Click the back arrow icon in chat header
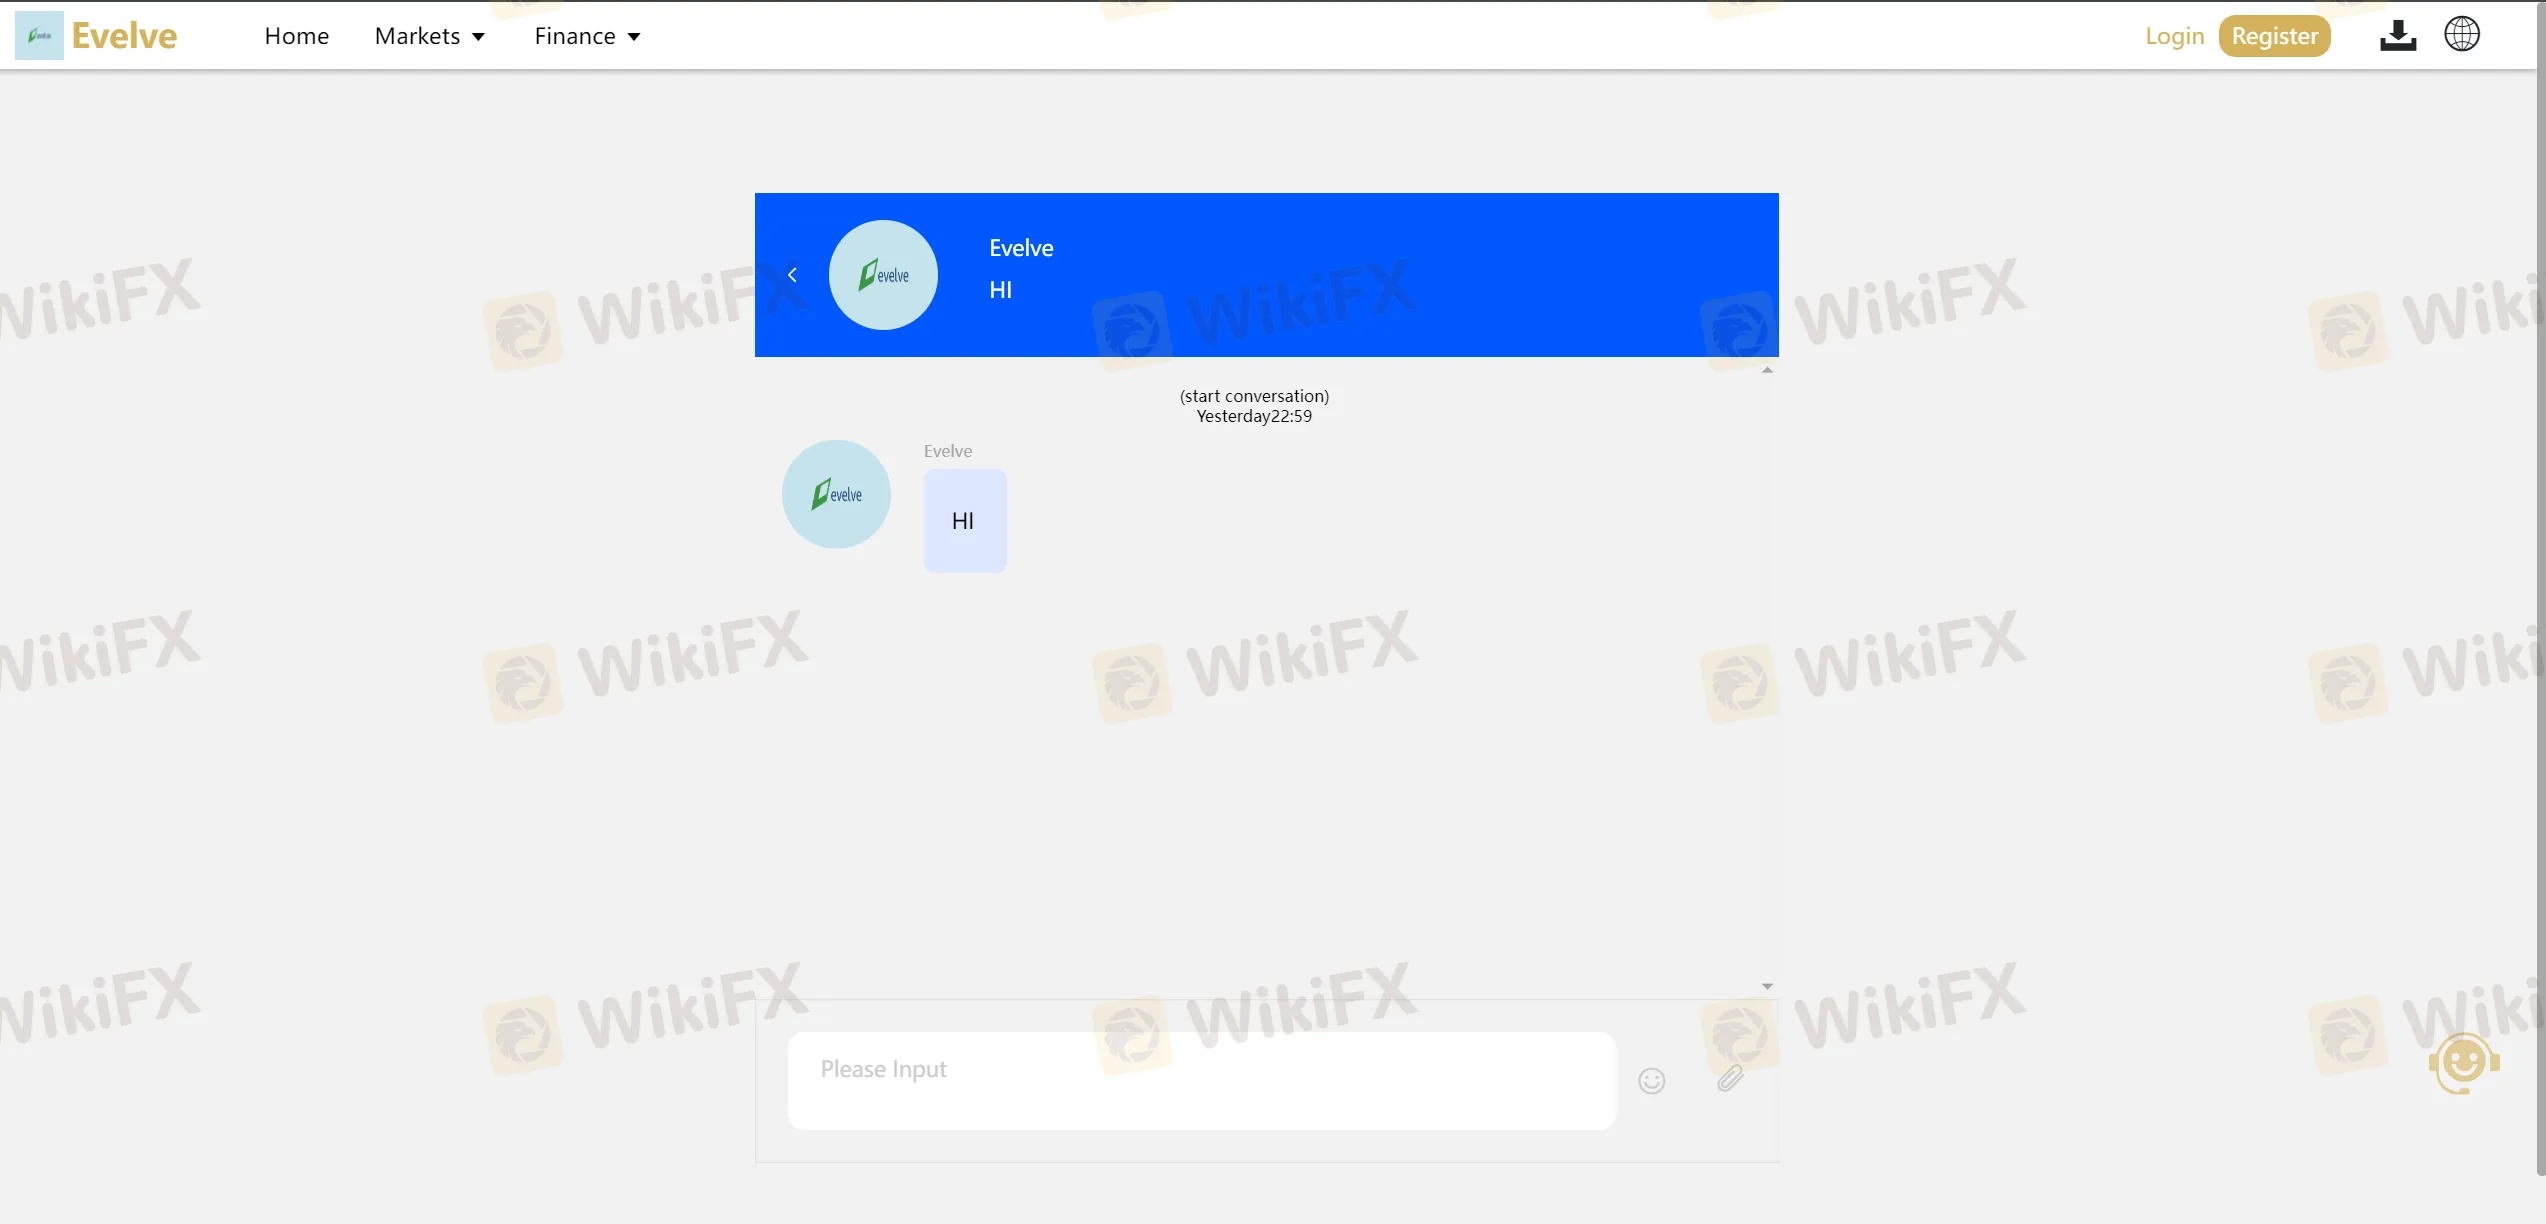The image size is (2546, 1224). pyautogui.click(x=792, y=273)
